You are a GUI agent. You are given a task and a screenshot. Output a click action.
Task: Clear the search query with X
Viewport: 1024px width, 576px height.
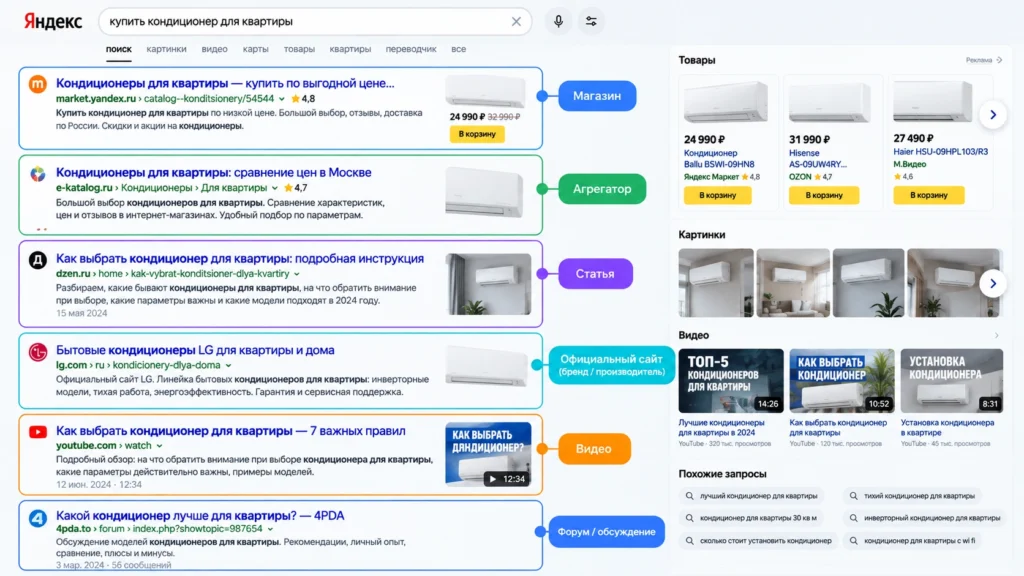click(516, 22)
